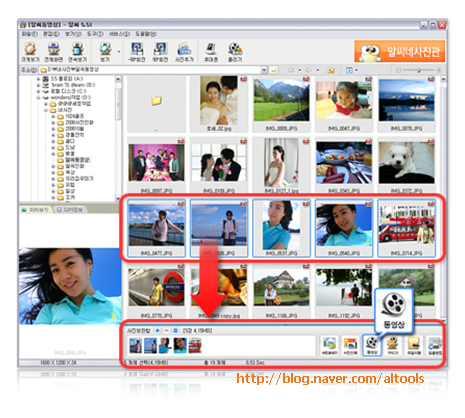Click the 꾸미기 decorate tray icon

[393, 345]
